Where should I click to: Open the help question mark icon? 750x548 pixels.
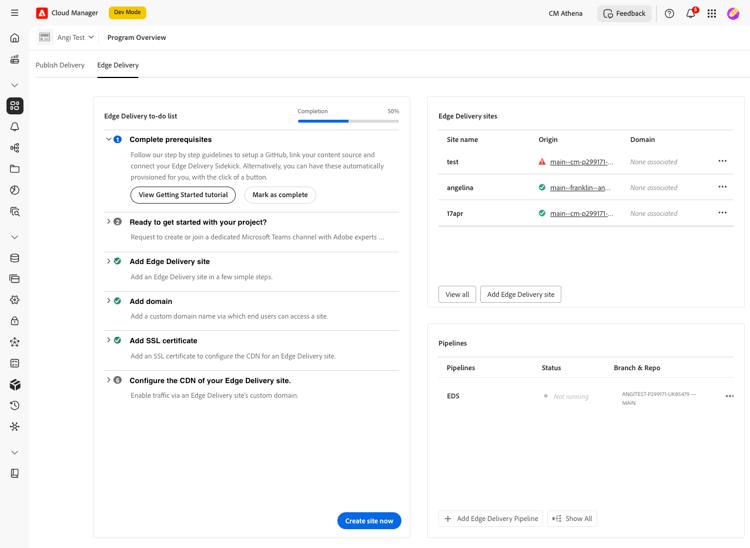[669, 13]
